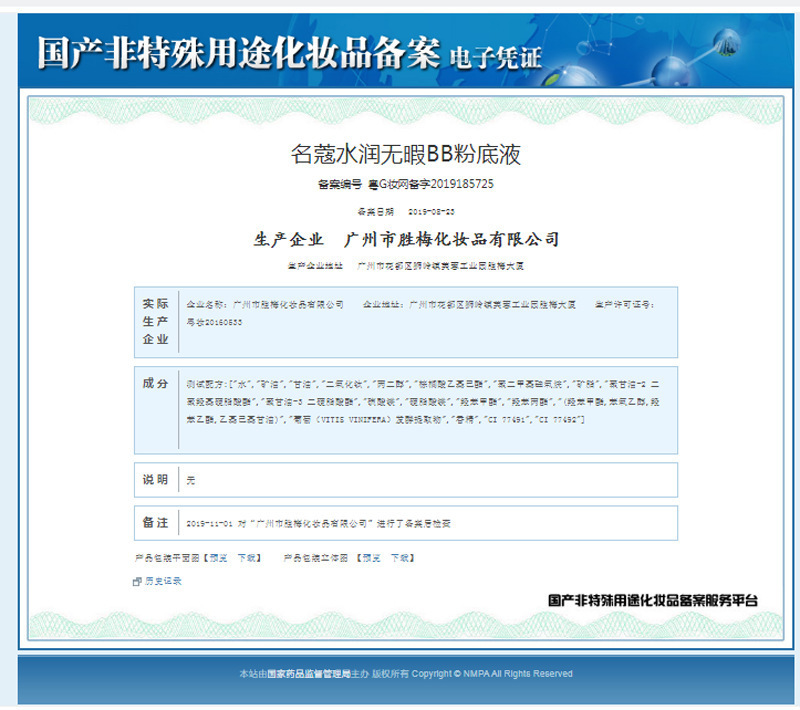
Task: Click the 企业地址 entry in the 实际生产企业 box
Action: (469, 305)
